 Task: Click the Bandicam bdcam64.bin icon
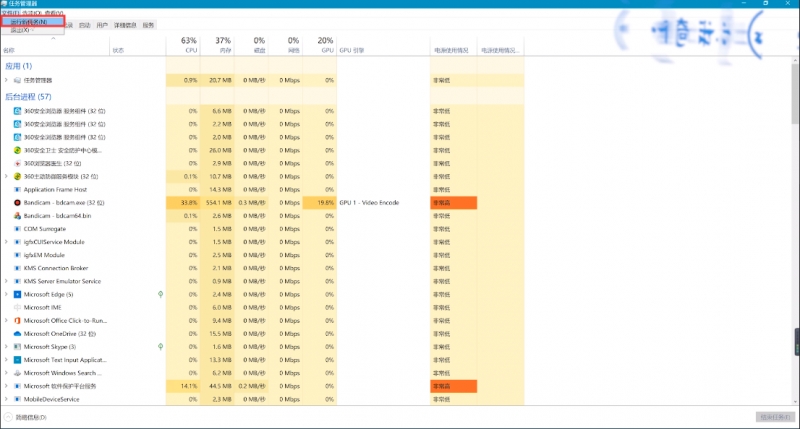point(17,216)
